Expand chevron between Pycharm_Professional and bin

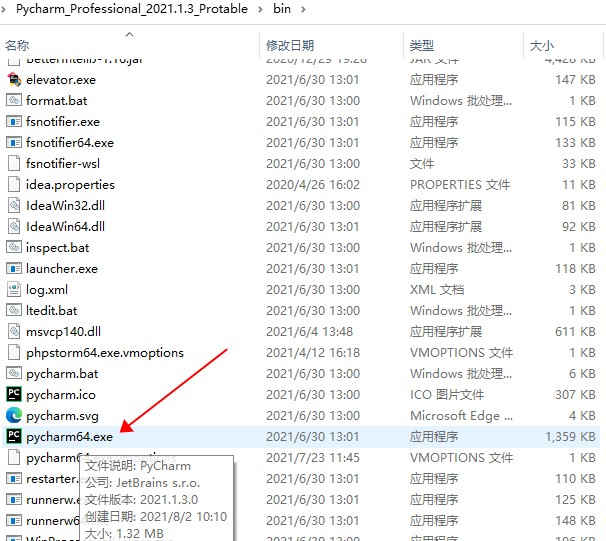260,9
